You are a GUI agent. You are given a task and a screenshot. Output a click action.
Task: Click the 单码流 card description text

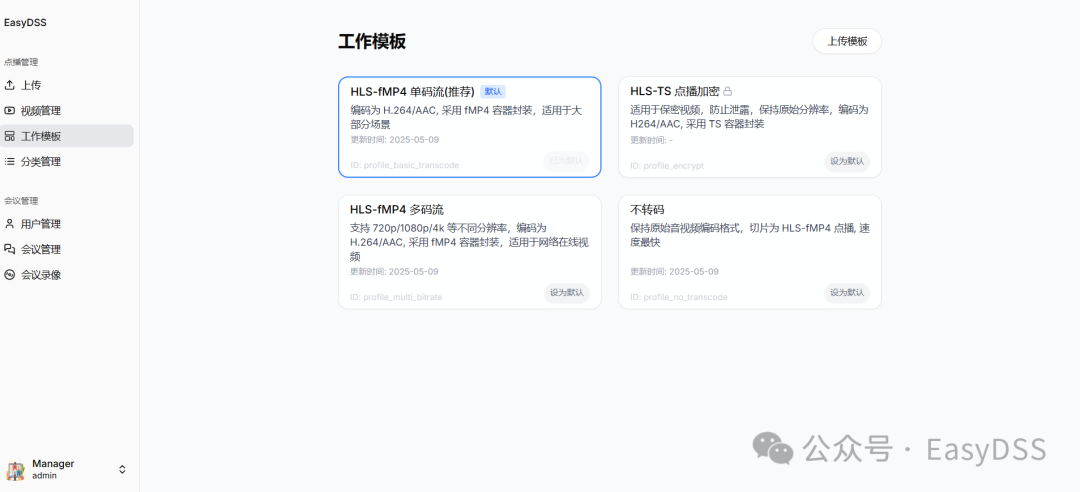(466, 117)
